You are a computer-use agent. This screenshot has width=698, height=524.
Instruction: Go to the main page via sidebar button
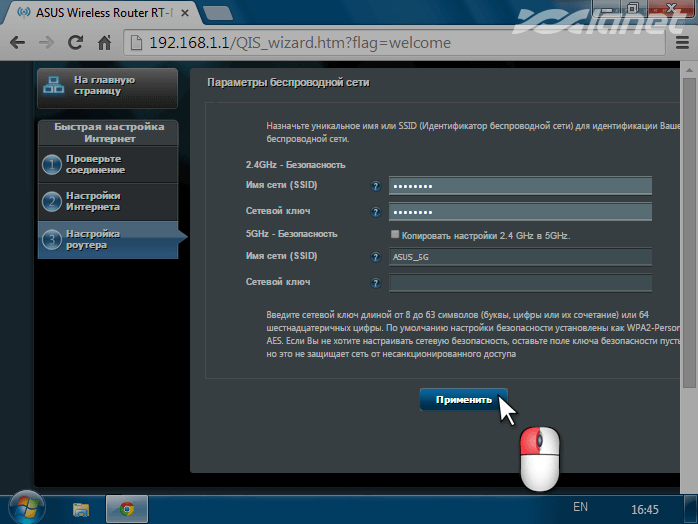click(x=106, y=86)
